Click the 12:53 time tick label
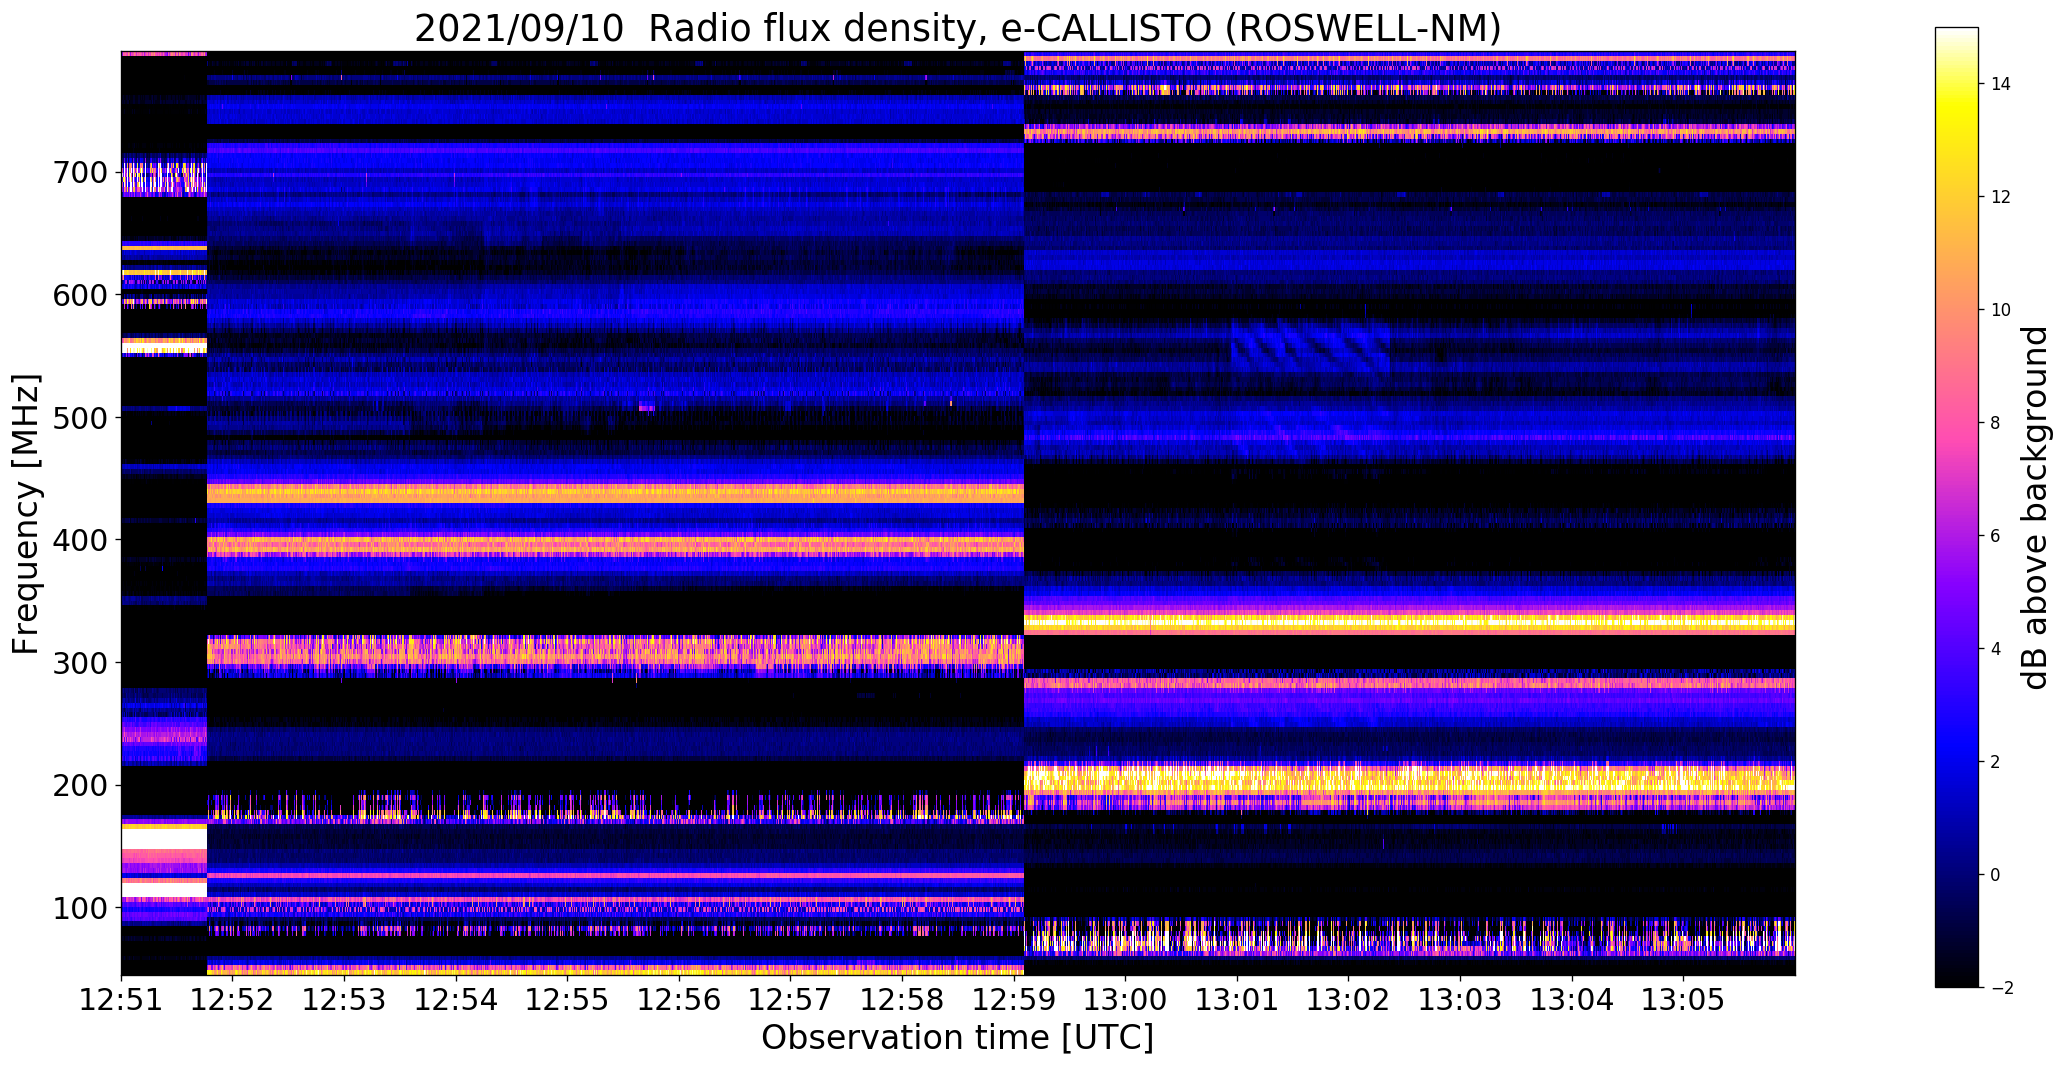The height and width of the screenshot is (1067, 2066). point(344,998)
